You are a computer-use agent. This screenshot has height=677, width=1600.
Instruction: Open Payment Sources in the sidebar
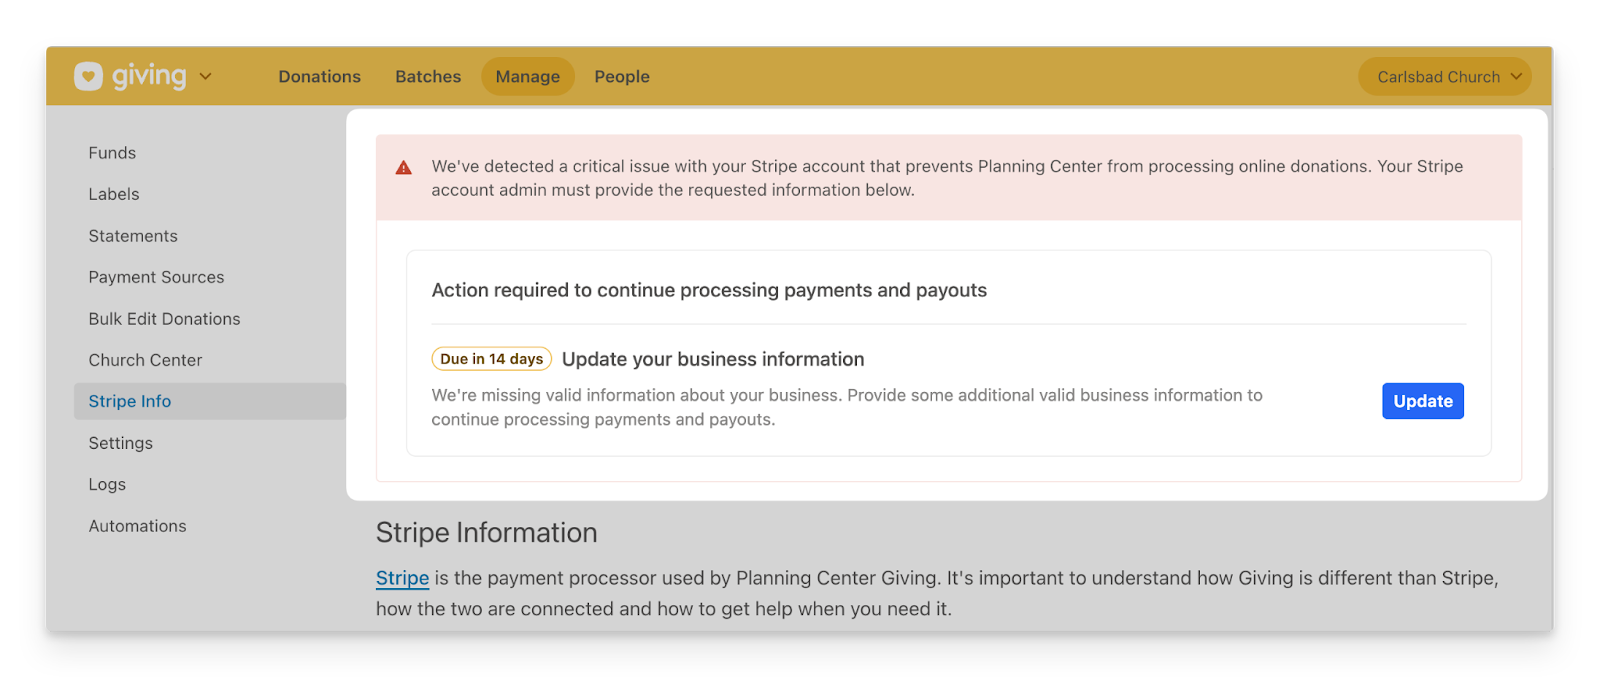[156, 277]
